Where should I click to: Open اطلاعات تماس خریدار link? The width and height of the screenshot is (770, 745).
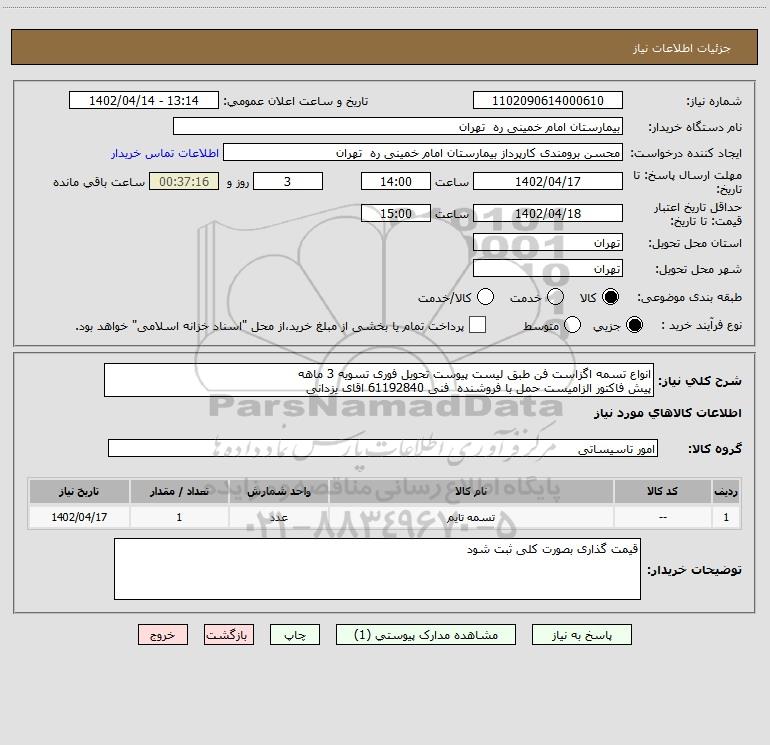point(165,153)
